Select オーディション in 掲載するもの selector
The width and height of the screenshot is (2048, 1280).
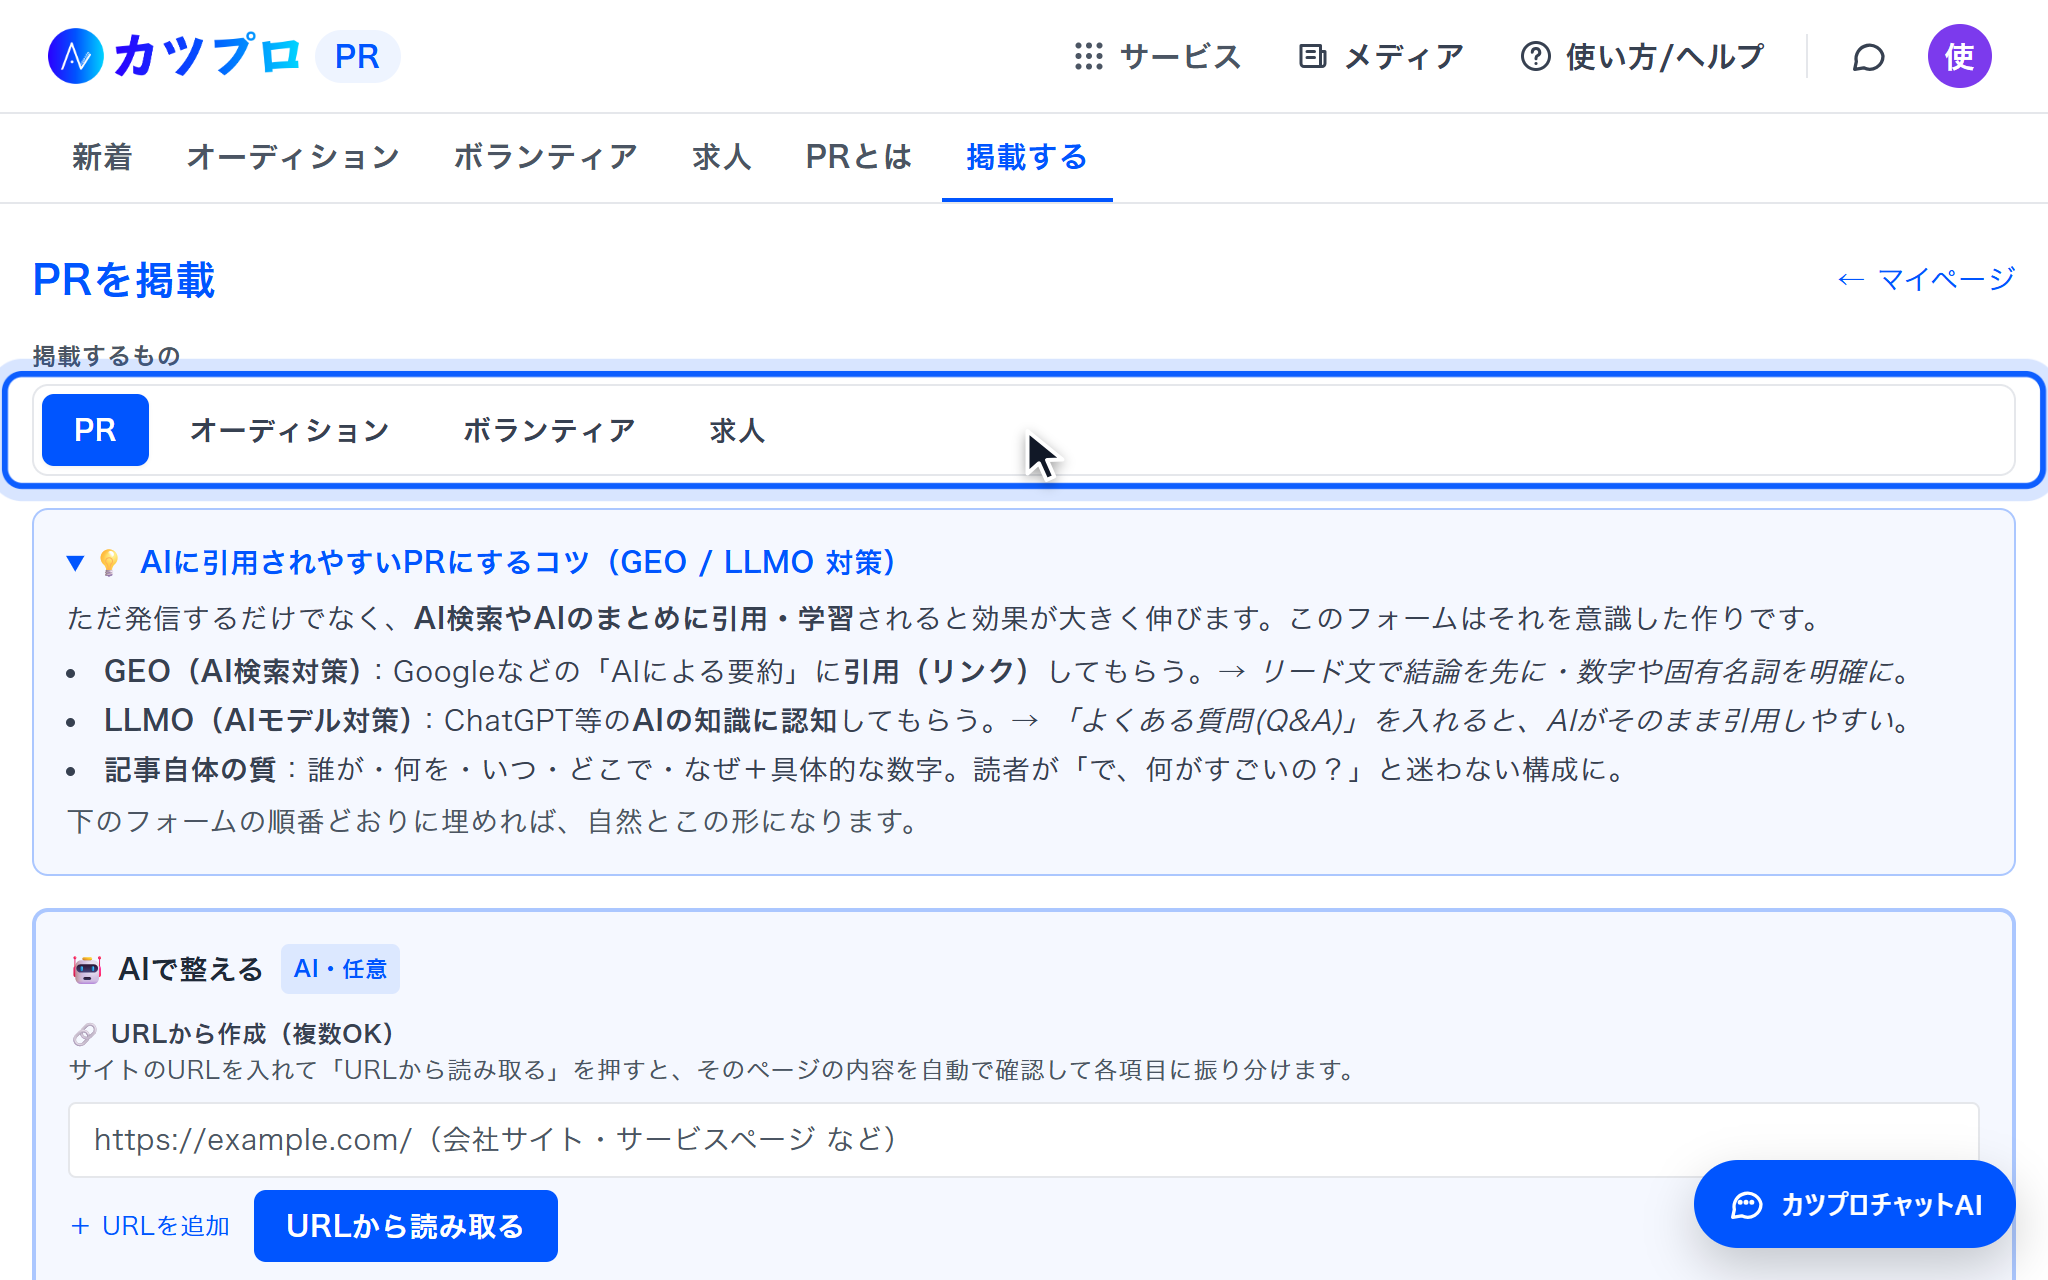point(290,430)
